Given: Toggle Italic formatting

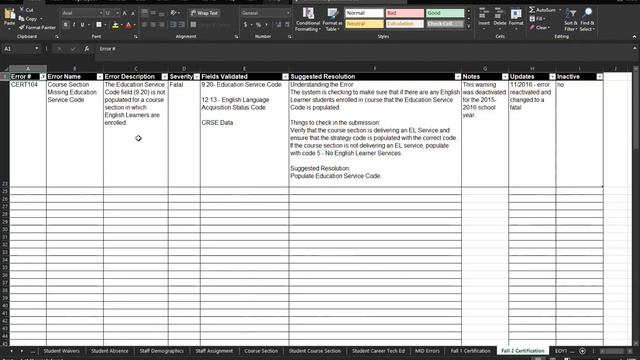Looking at the screenshot, I should pos(74,25).
